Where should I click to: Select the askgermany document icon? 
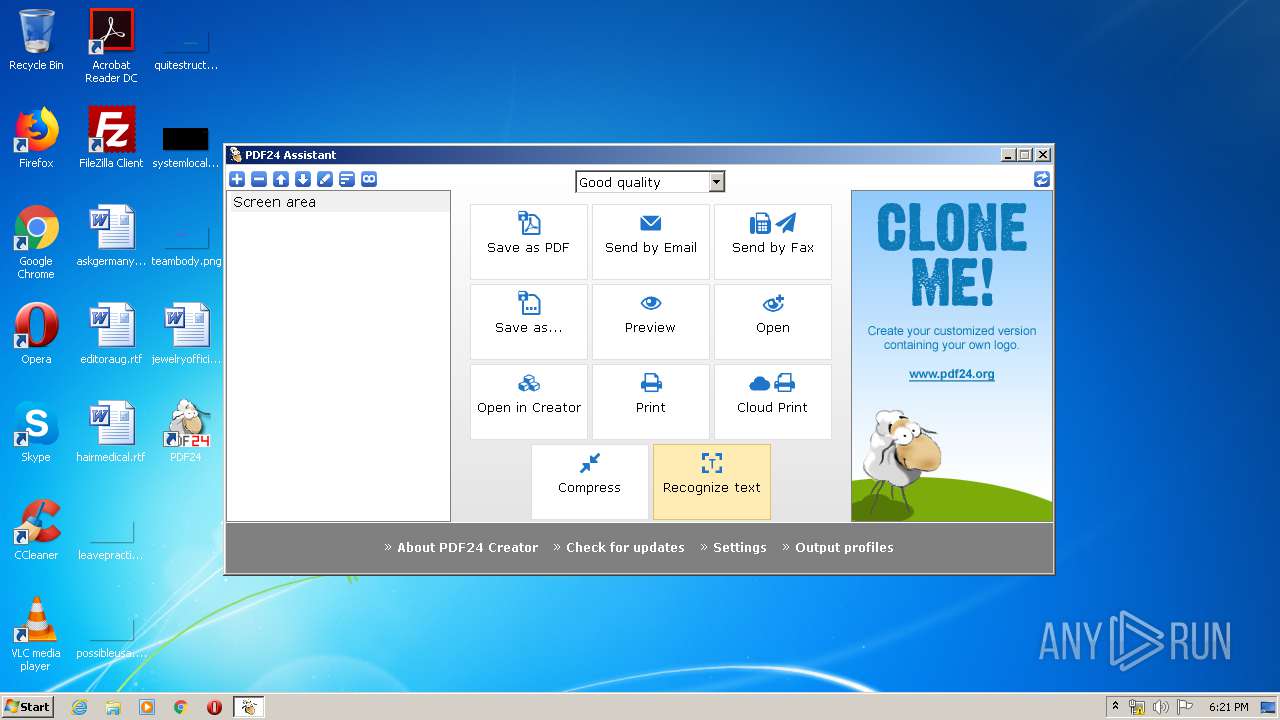tap(111, 236)
